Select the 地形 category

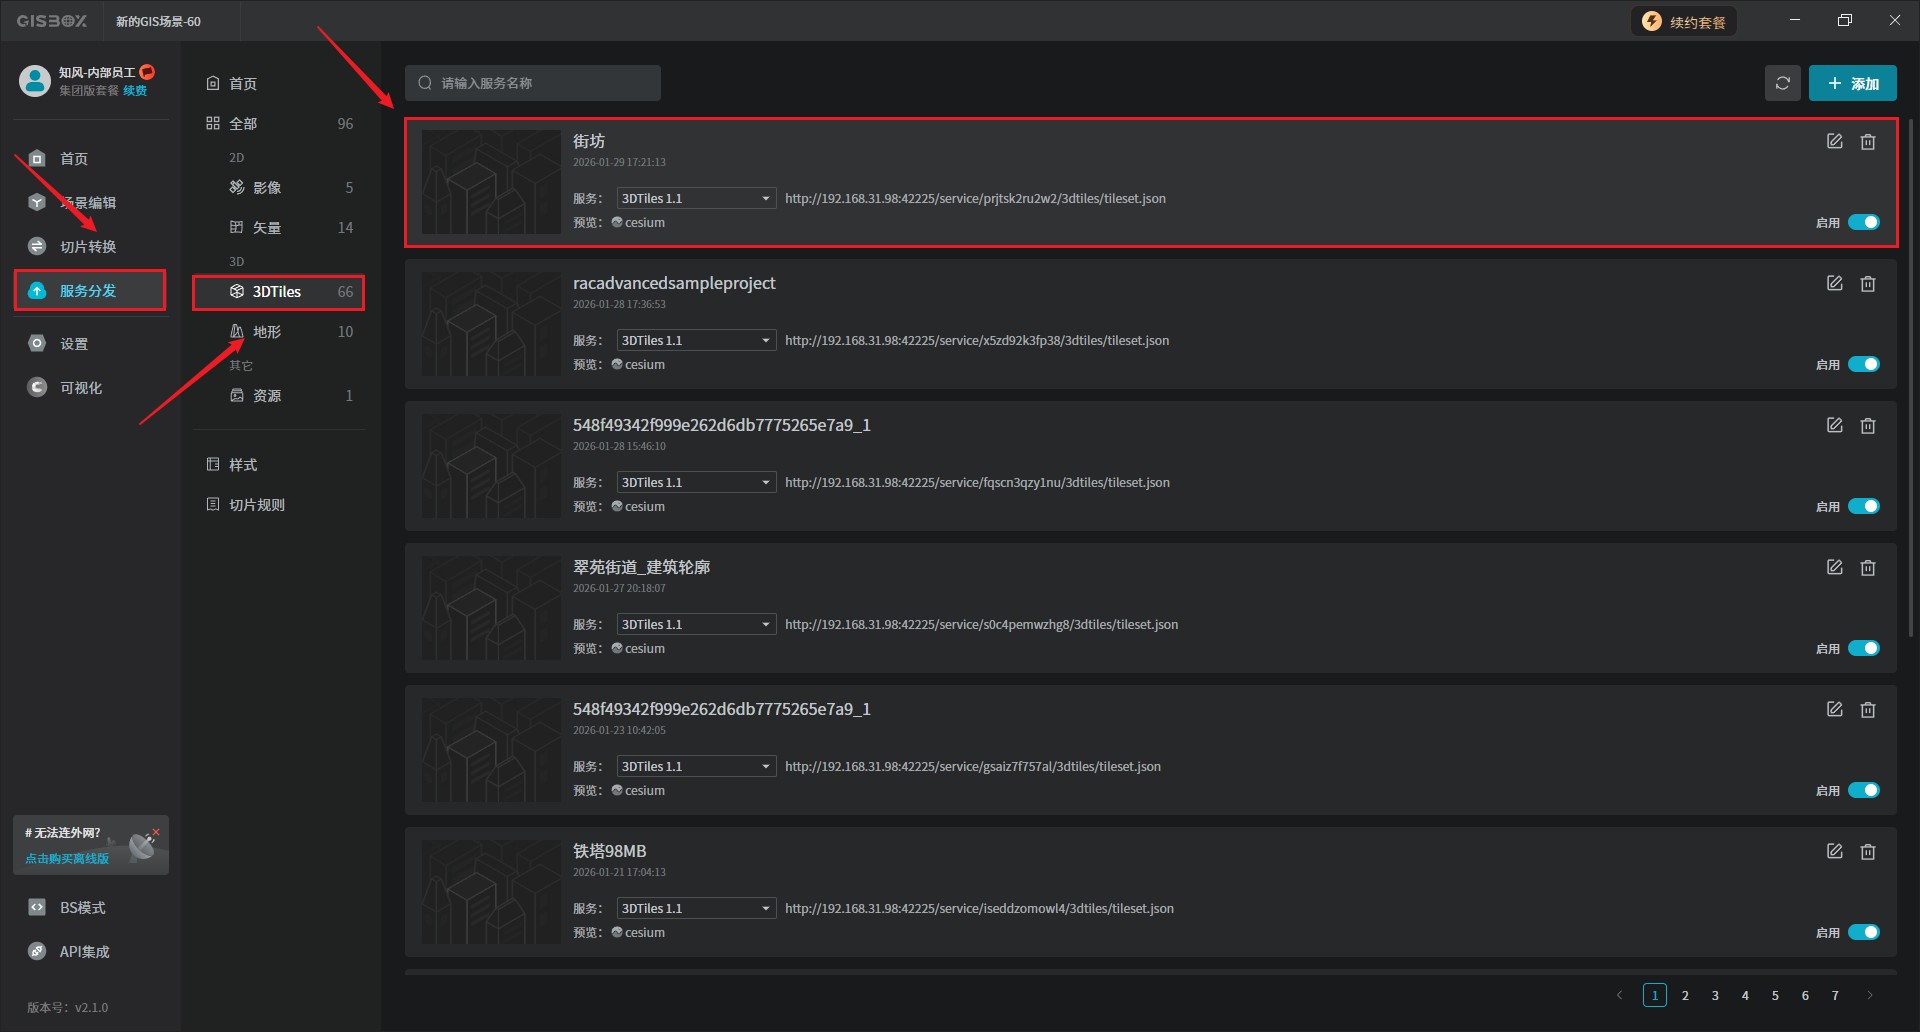point(266,332)
